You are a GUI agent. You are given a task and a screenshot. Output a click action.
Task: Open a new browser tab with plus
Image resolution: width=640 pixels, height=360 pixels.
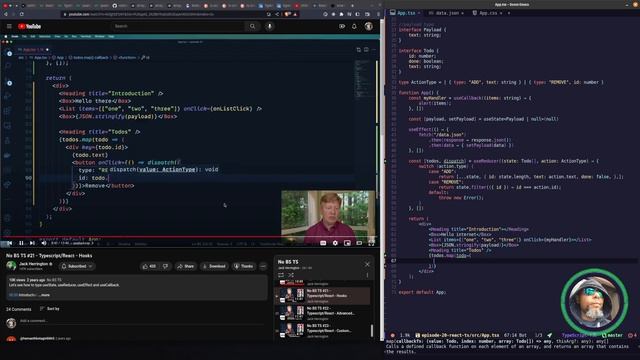(352, 6)
